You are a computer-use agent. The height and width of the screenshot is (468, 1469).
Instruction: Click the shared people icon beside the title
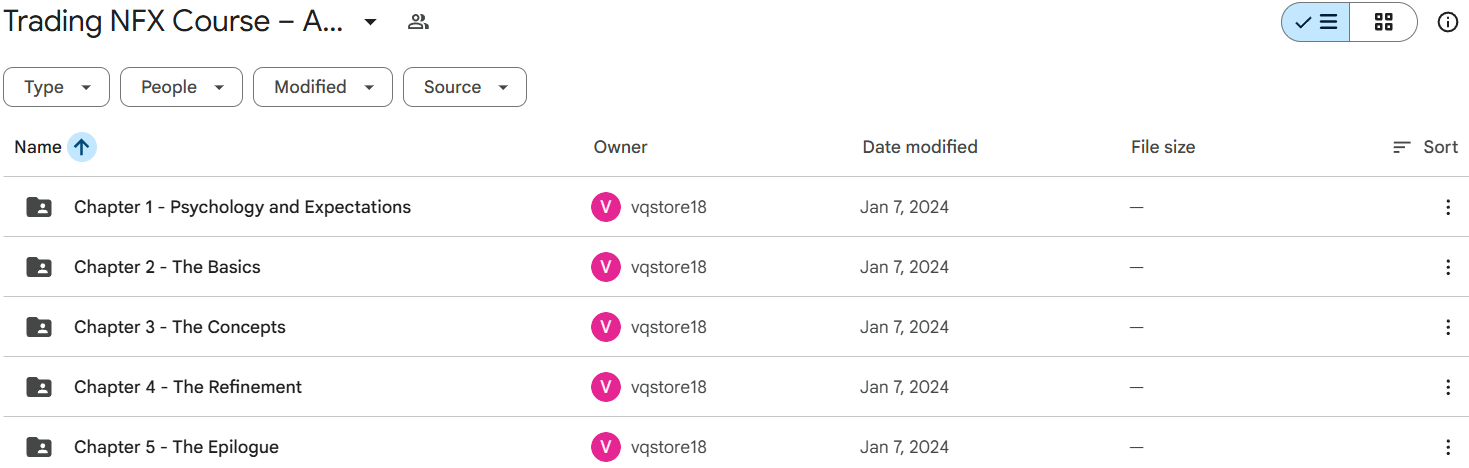pyautogui.click(x=418, y=22)
